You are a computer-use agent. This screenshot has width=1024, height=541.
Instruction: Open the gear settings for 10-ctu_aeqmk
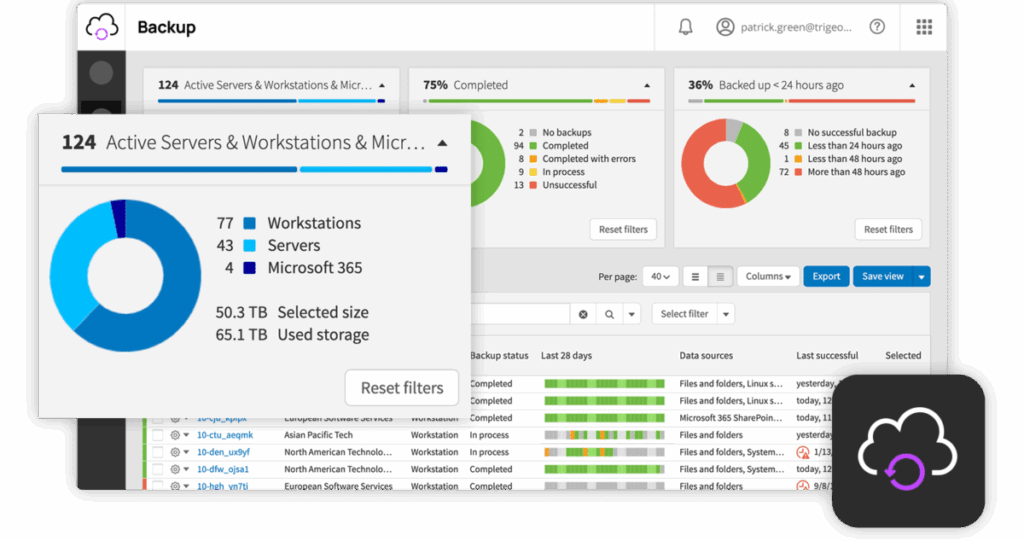pos(174,435)
